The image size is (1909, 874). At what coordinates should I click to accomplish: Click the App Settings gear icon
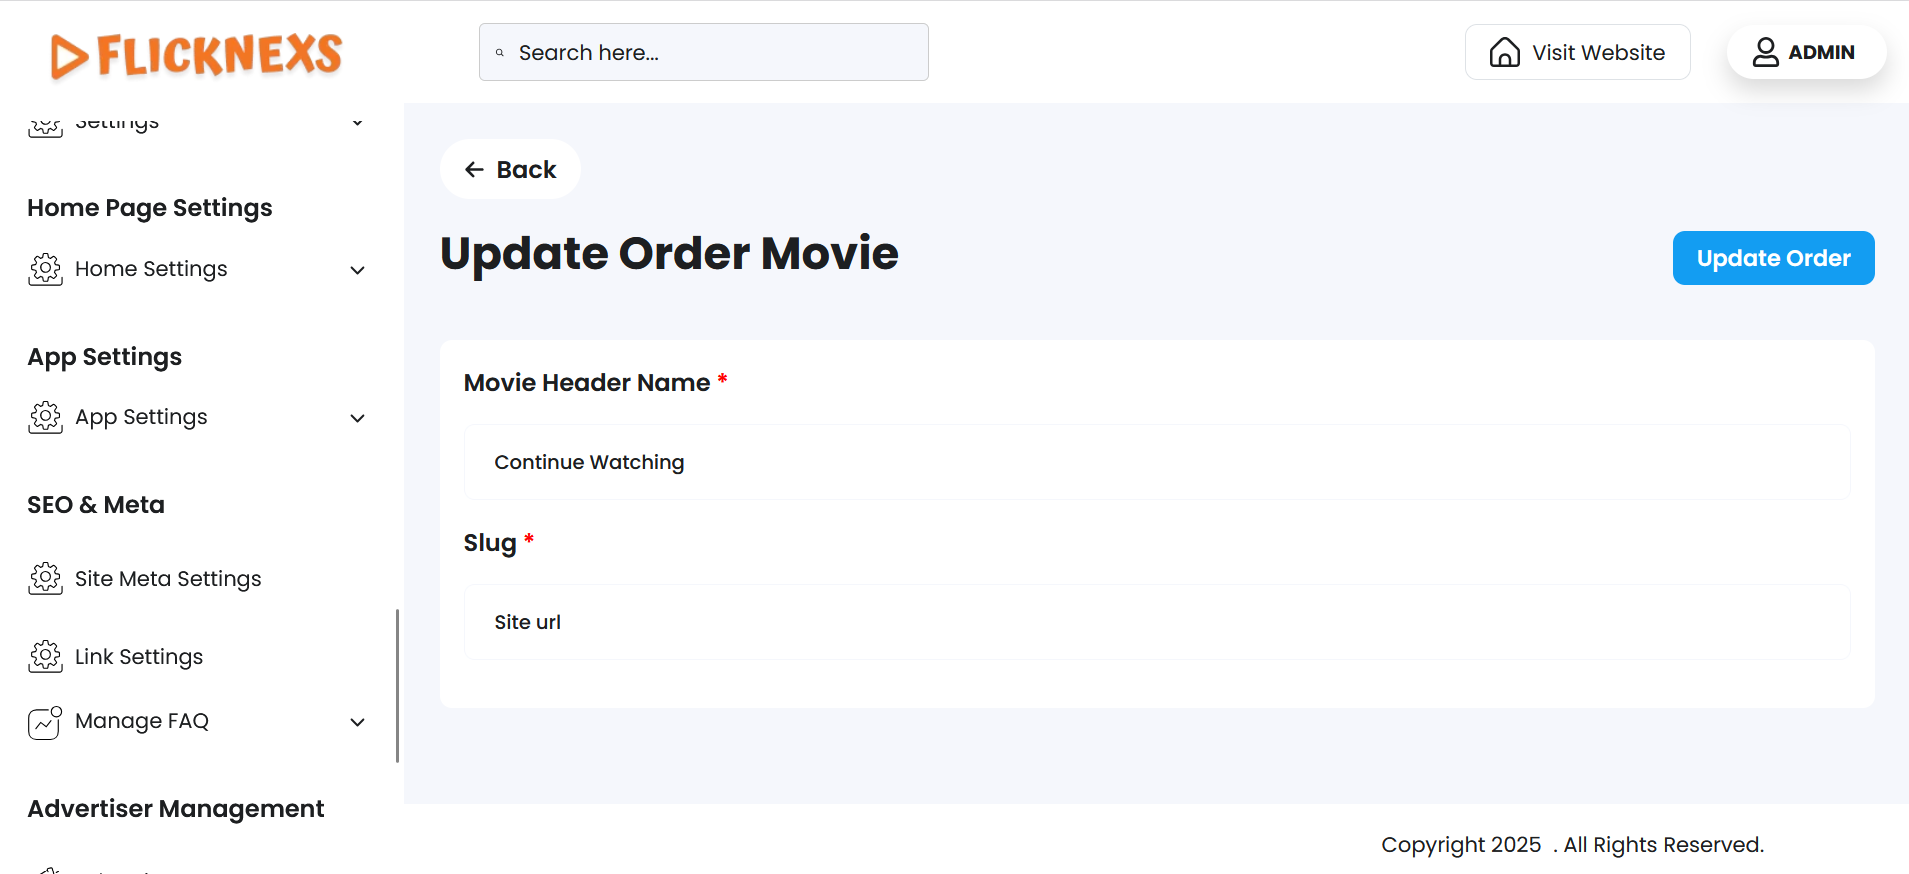(46, 417)
